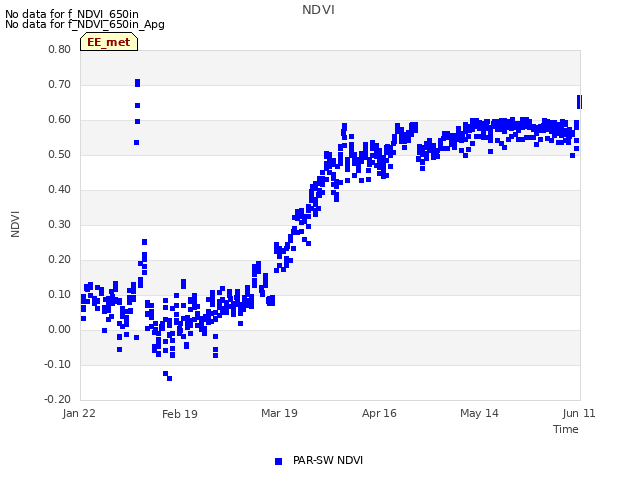The image size is (640, 480).
Task: Click the highest outlier point near 0.70
Action: tap(138, 83)
